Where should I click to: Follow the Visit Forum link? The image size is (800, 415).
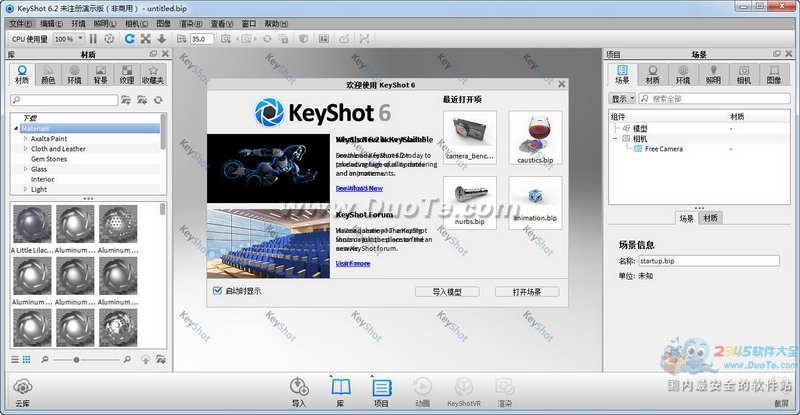point(353,263)
